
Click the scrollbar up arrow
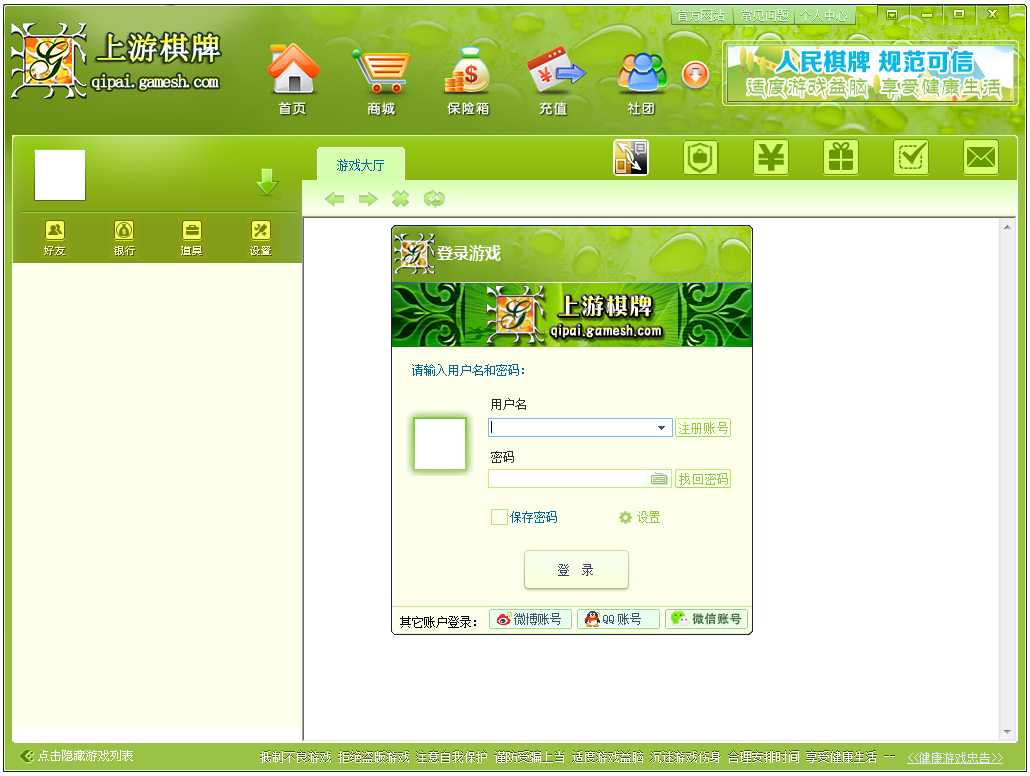1007,227
